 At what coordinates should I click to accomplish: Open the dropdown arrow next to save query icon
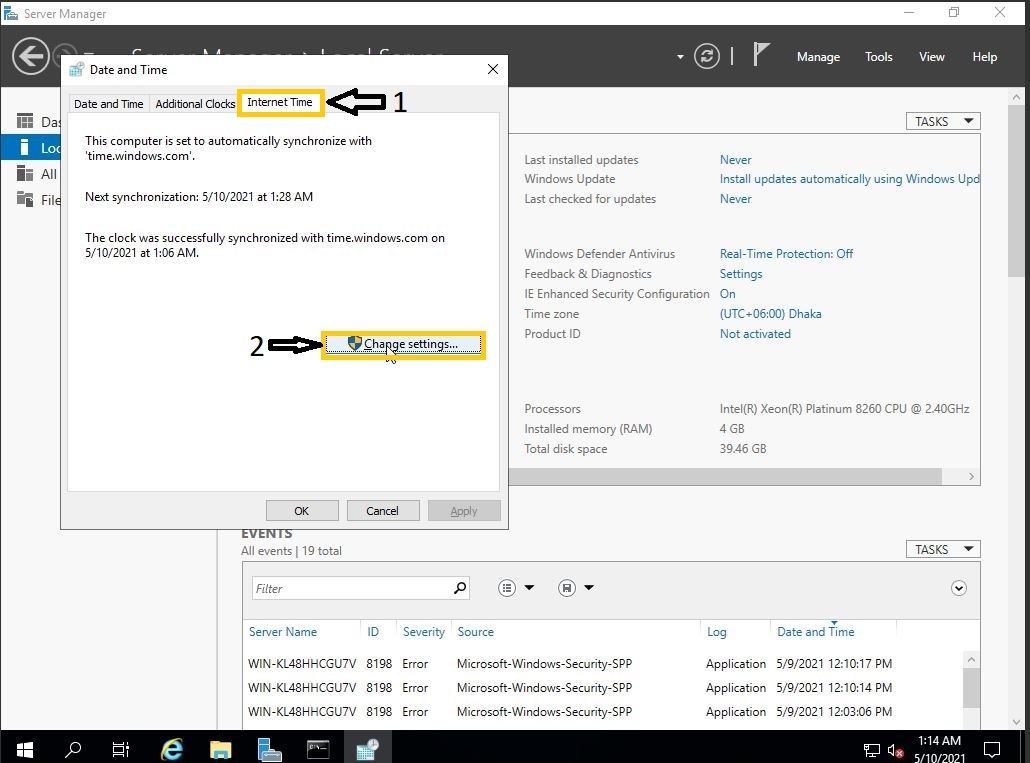click(x=589, y=588)
